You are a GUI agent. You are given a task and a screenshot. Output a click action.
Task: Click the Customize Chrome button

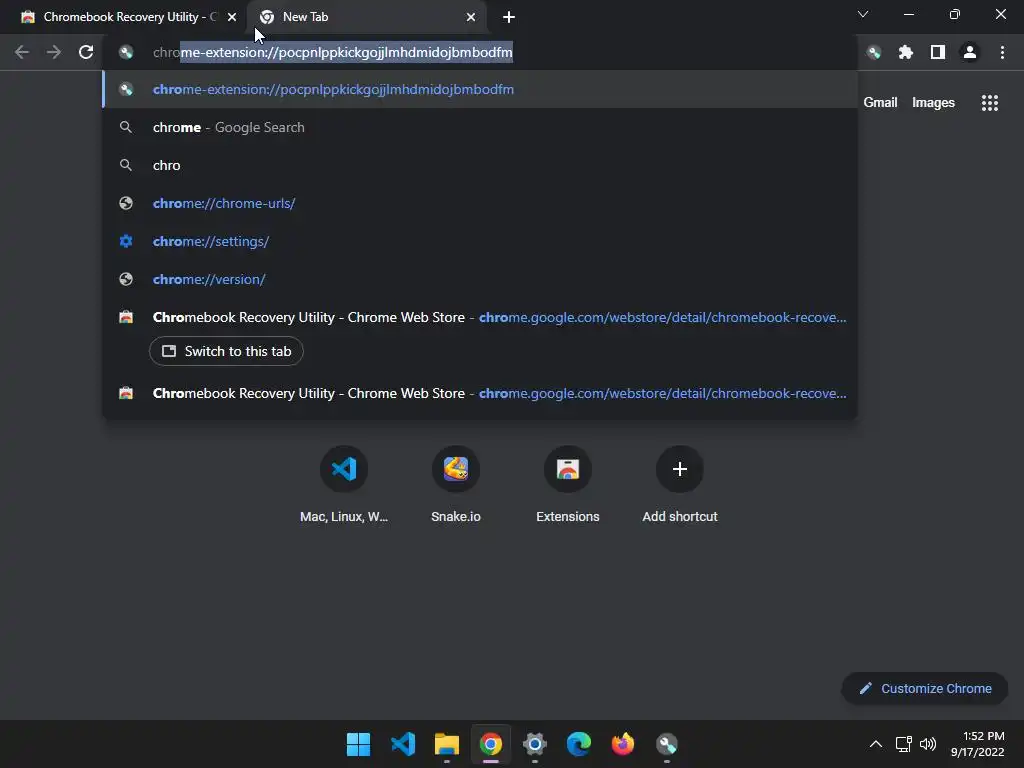click(925, 688)
